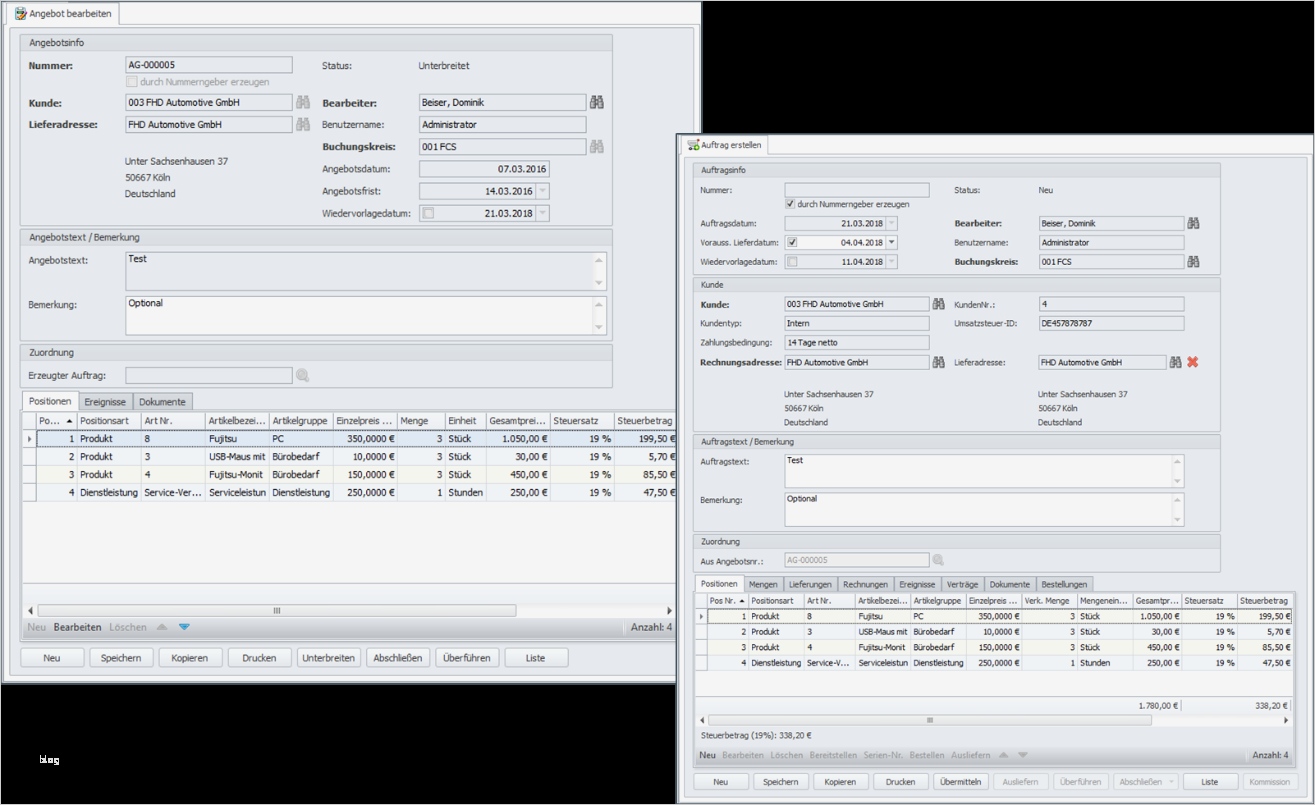
Task: Click blue move-down arrow in Angebot positions toolbar
Action: [184, 627]
